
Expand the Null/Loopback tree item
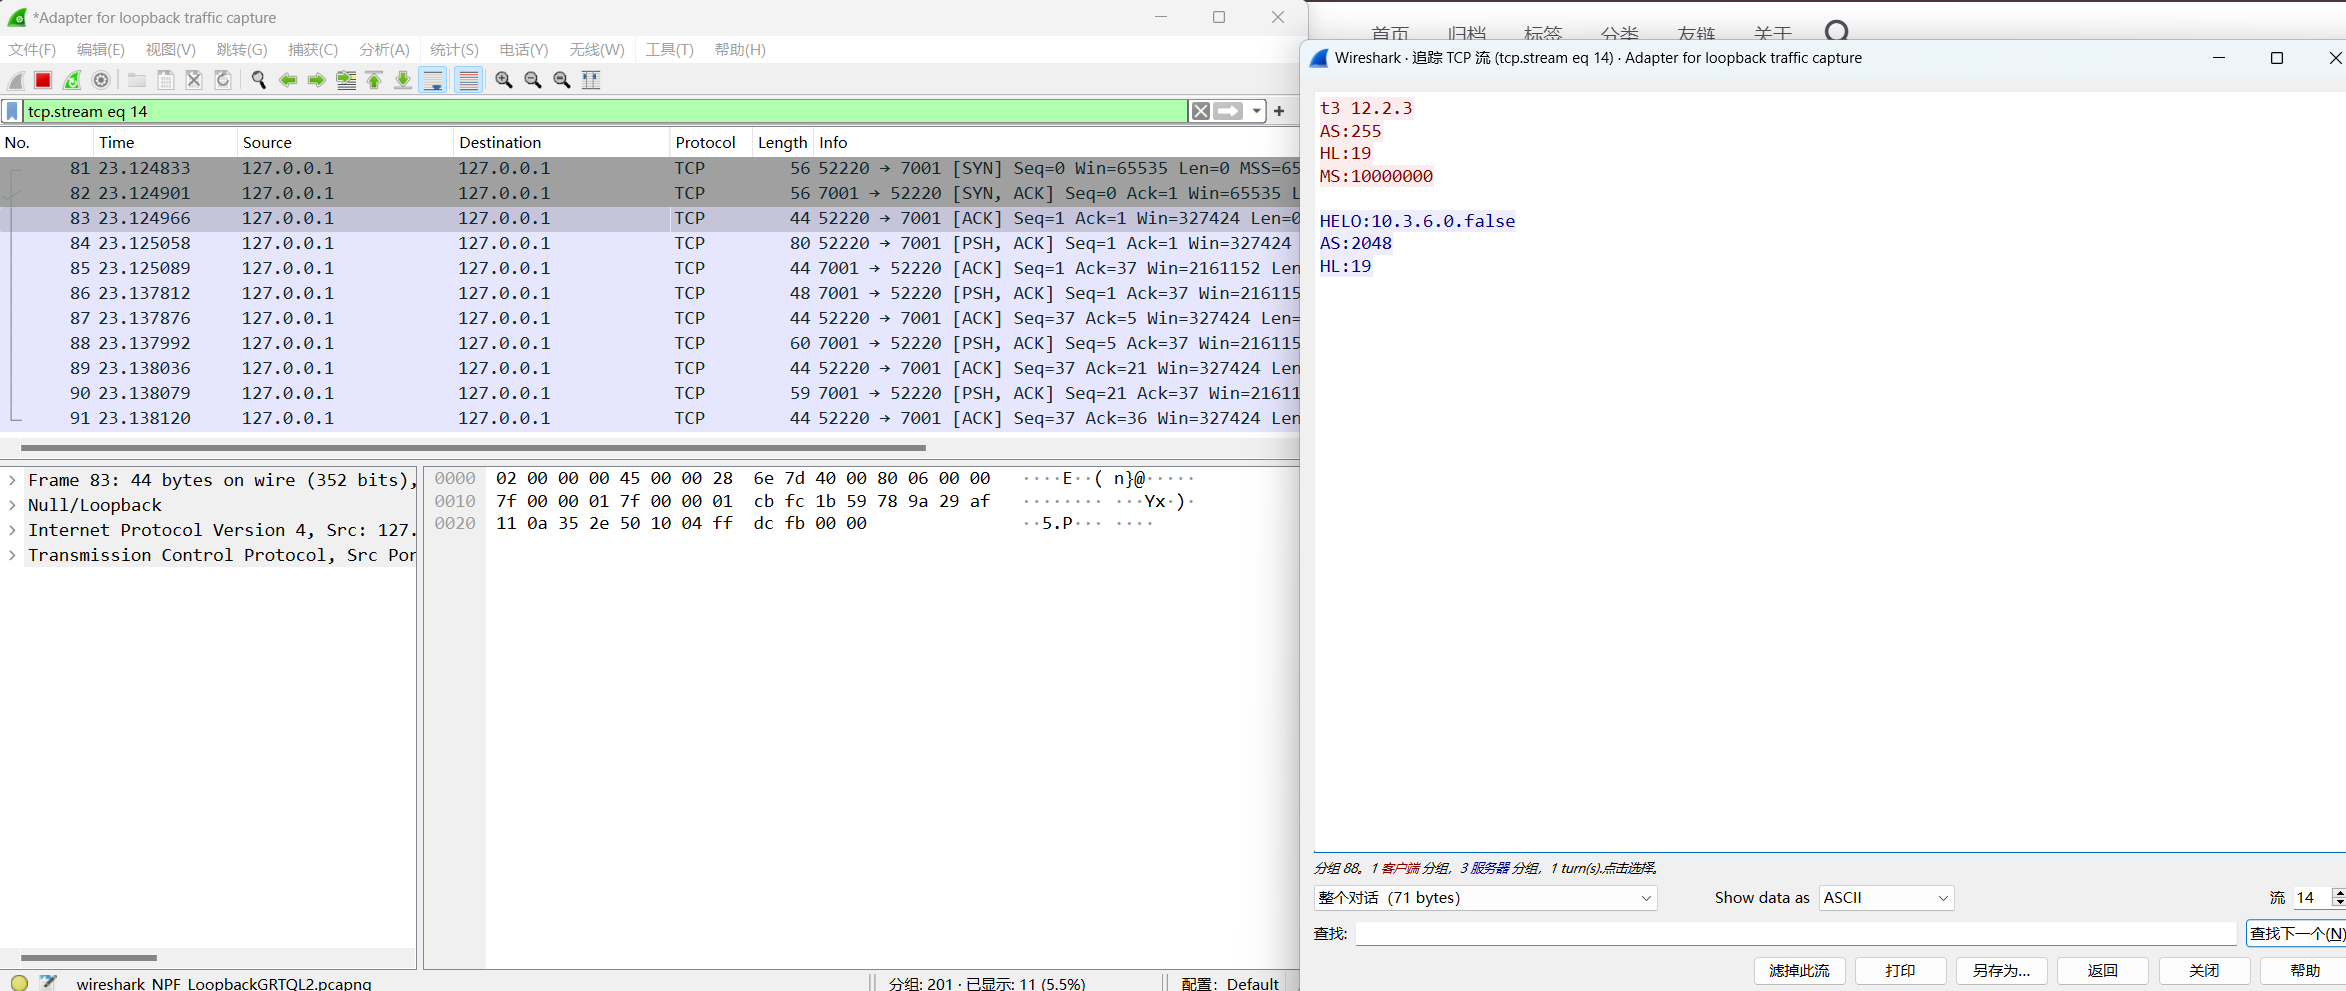click(12, 505)
